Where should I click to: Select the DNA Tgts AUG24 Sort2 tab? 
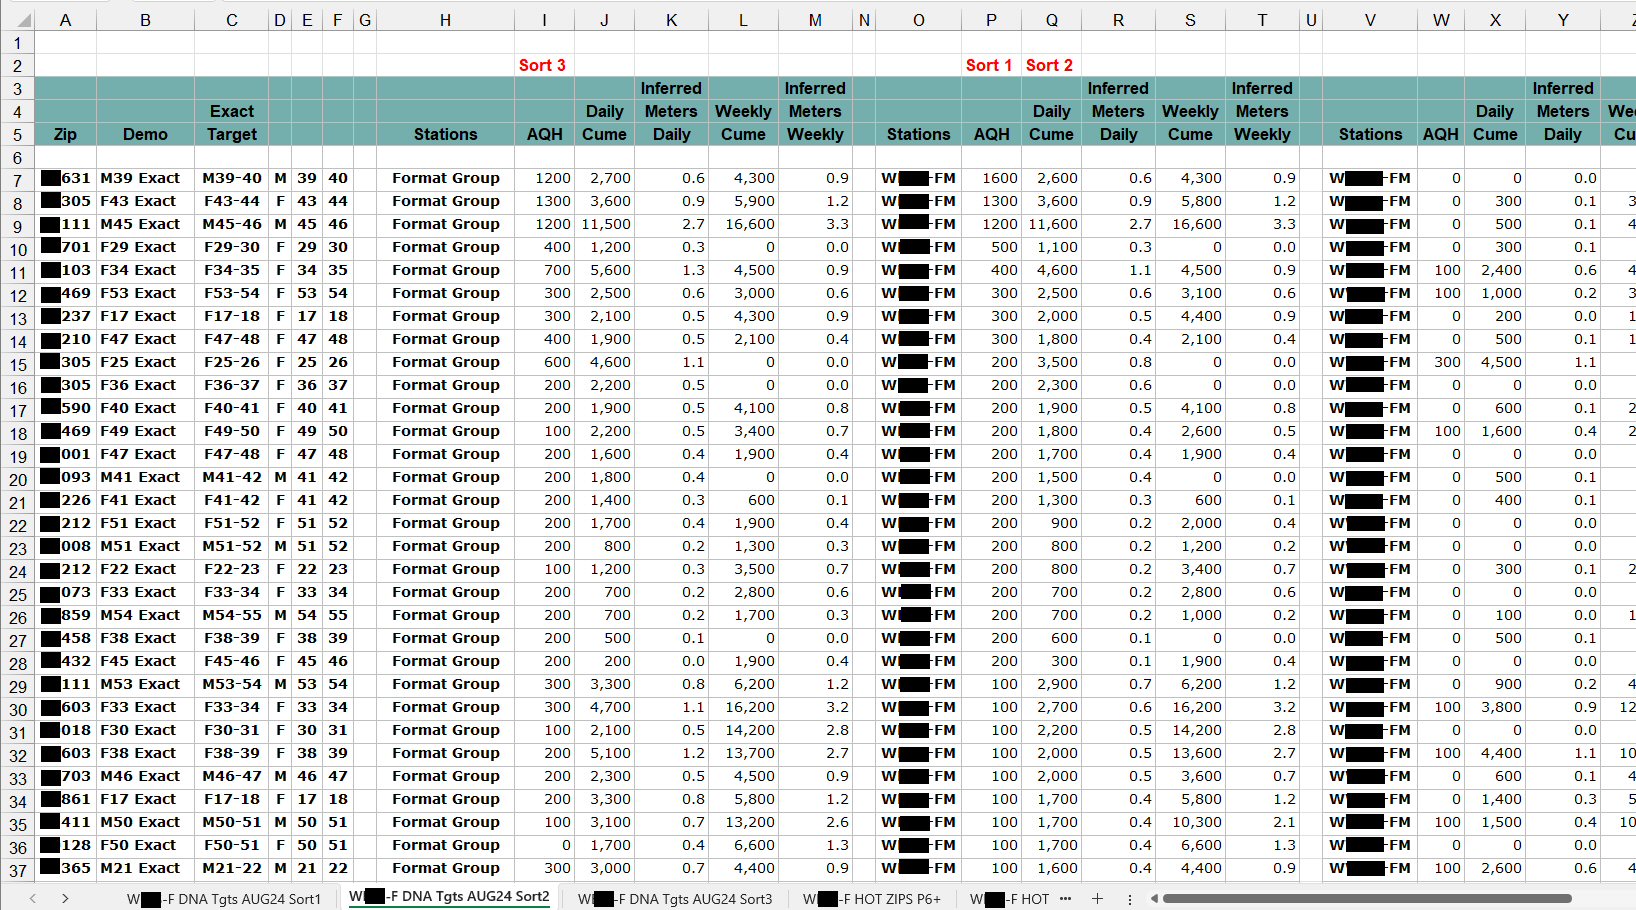(x=449, y=897)
